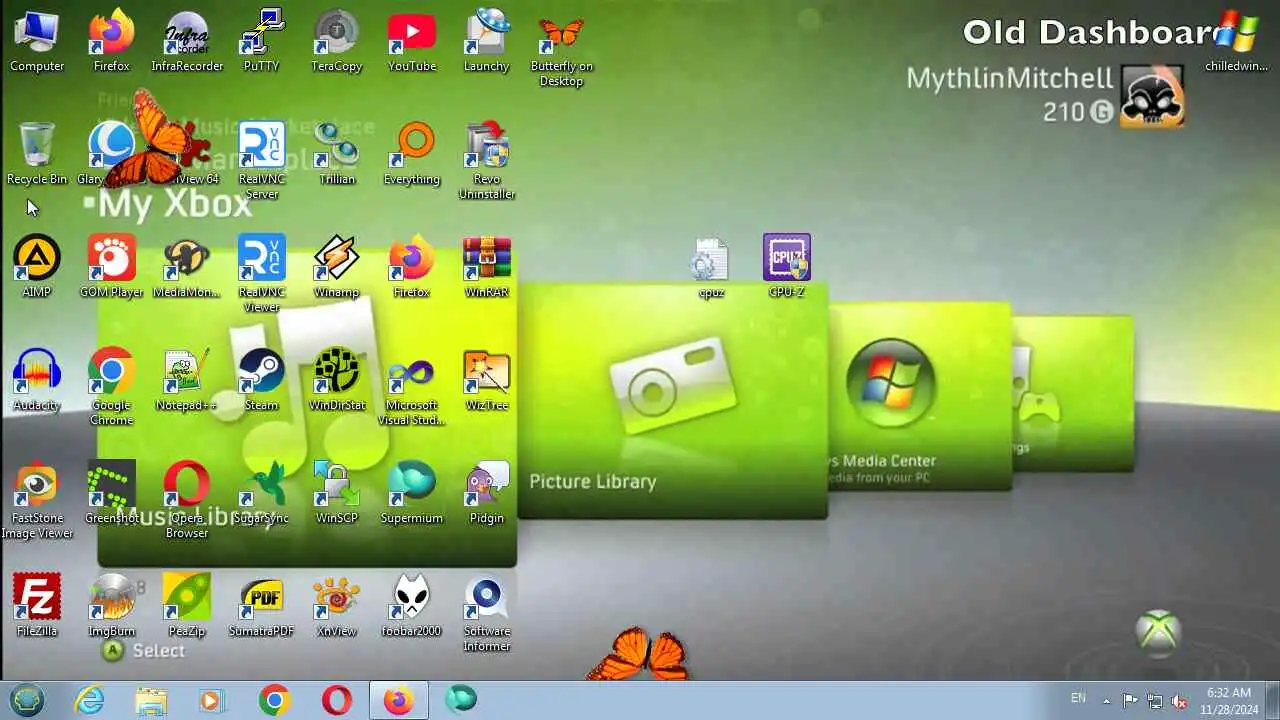This screenshot has width=1280, height=720.
Task: Click the MediaMonkey desktop icon
Action: 187,267
